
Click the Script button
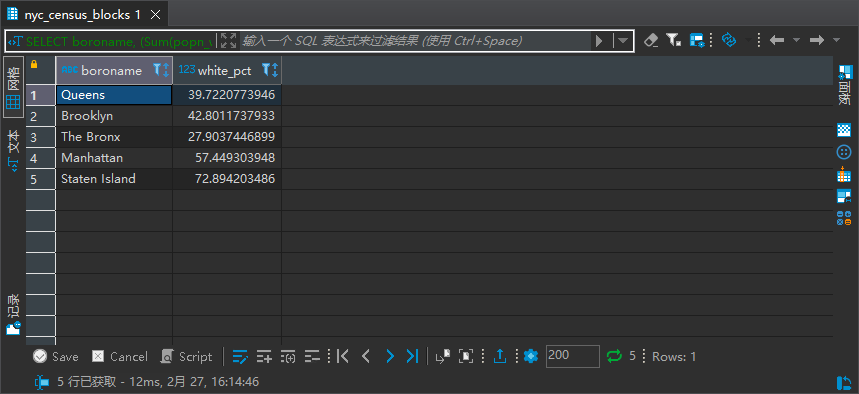tap(186, 357)
